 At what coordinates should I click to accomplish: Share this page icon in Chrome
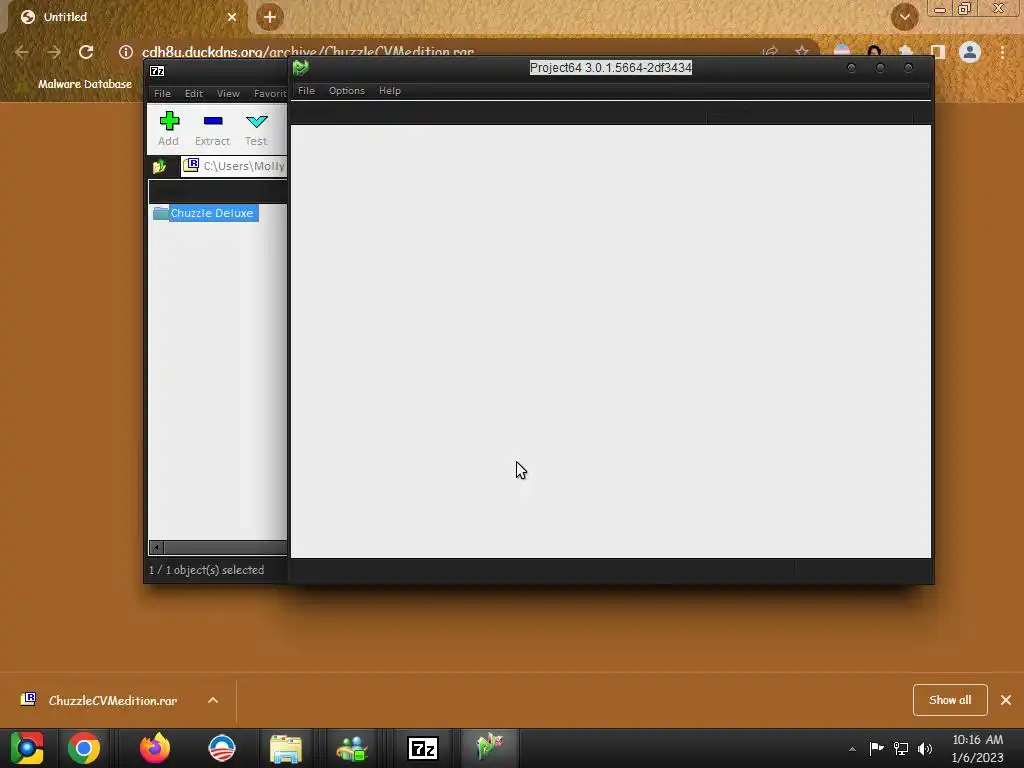pyautogui.click(x=770, y=52)
